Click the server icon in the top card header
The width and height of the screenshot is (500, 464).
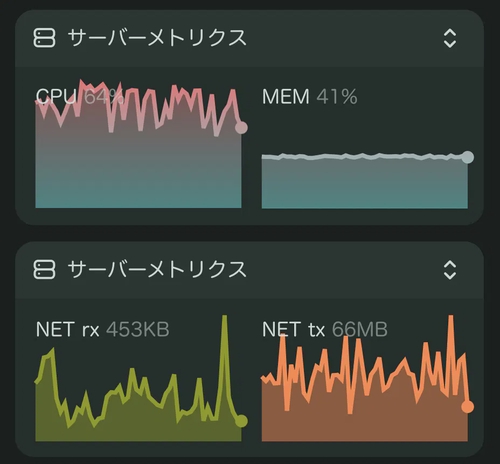(44, 38)
